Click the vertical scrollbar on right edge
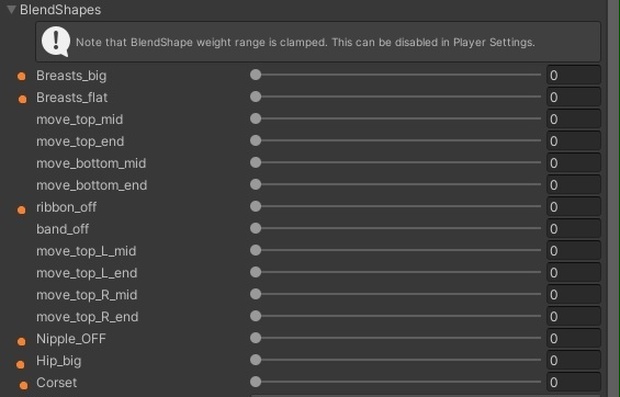620x397 pixels. point(613,198)
